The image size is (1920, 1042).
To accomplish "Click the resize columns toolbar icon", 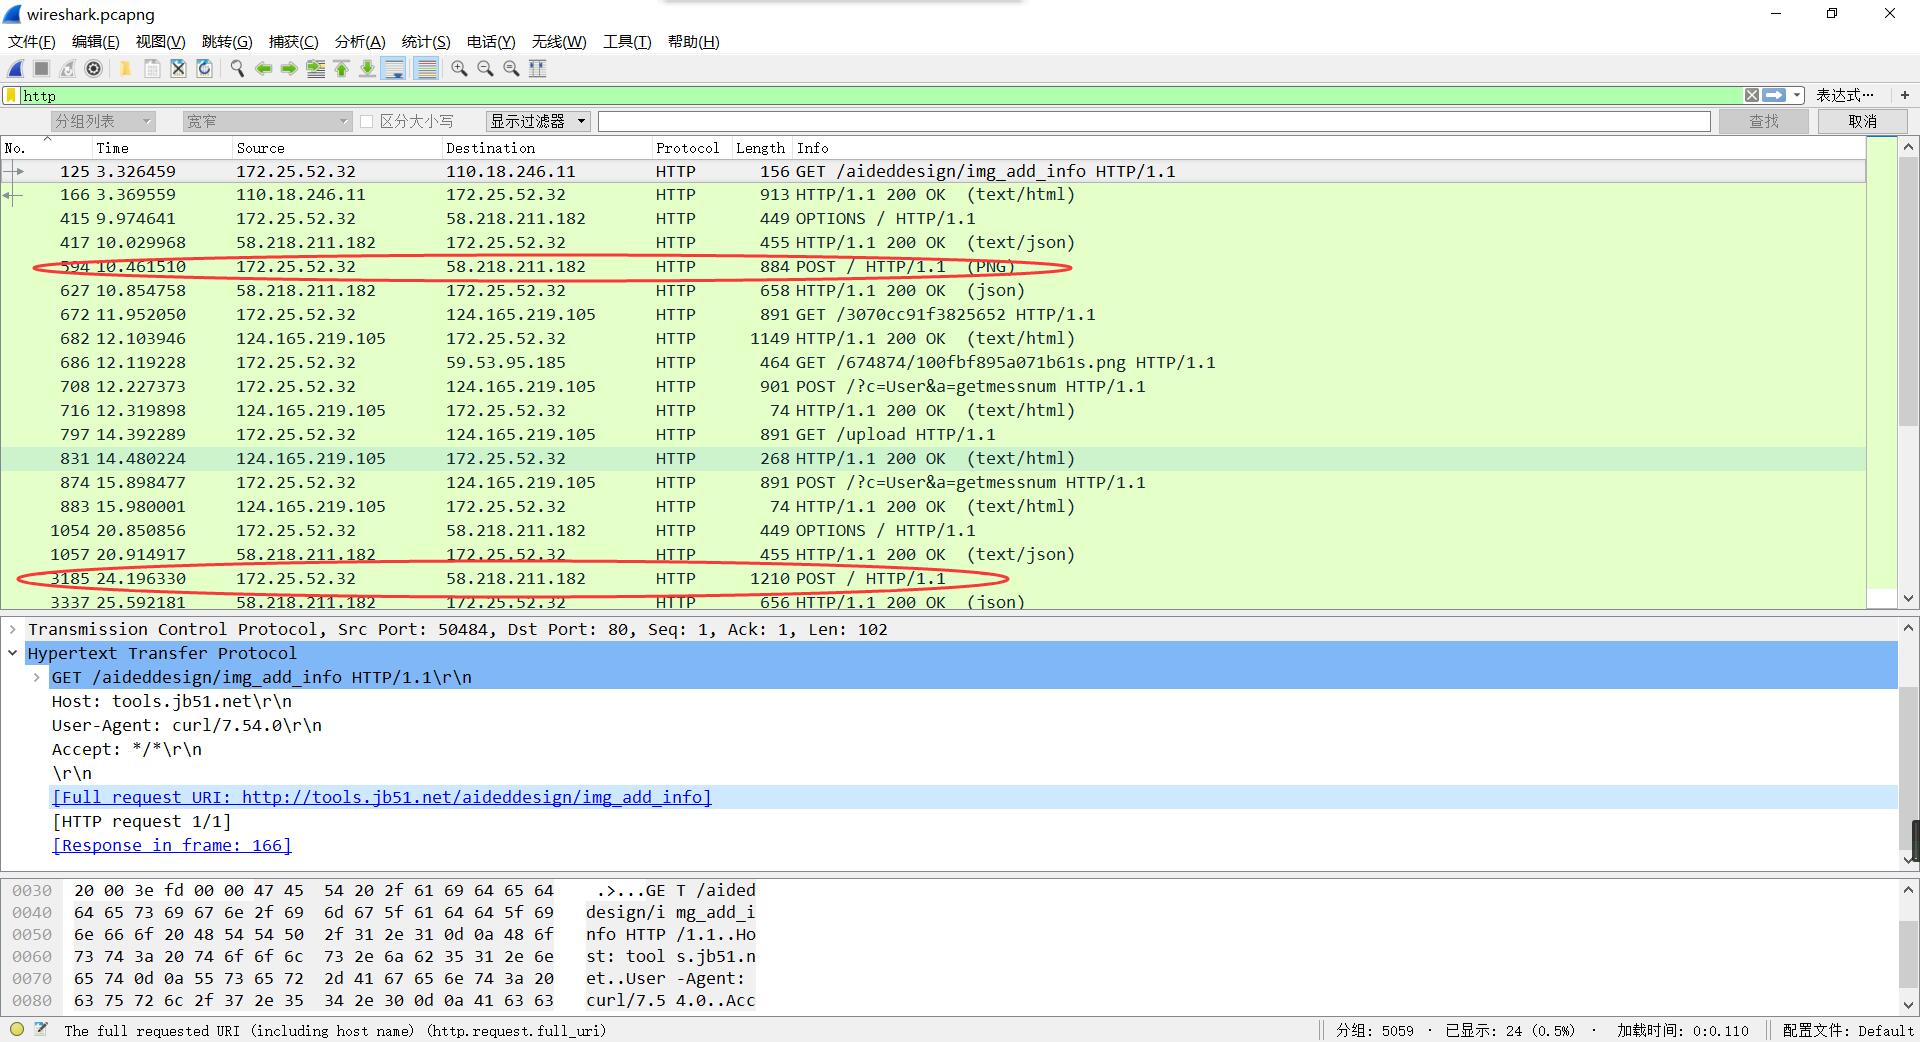I will tap(537, 69).
